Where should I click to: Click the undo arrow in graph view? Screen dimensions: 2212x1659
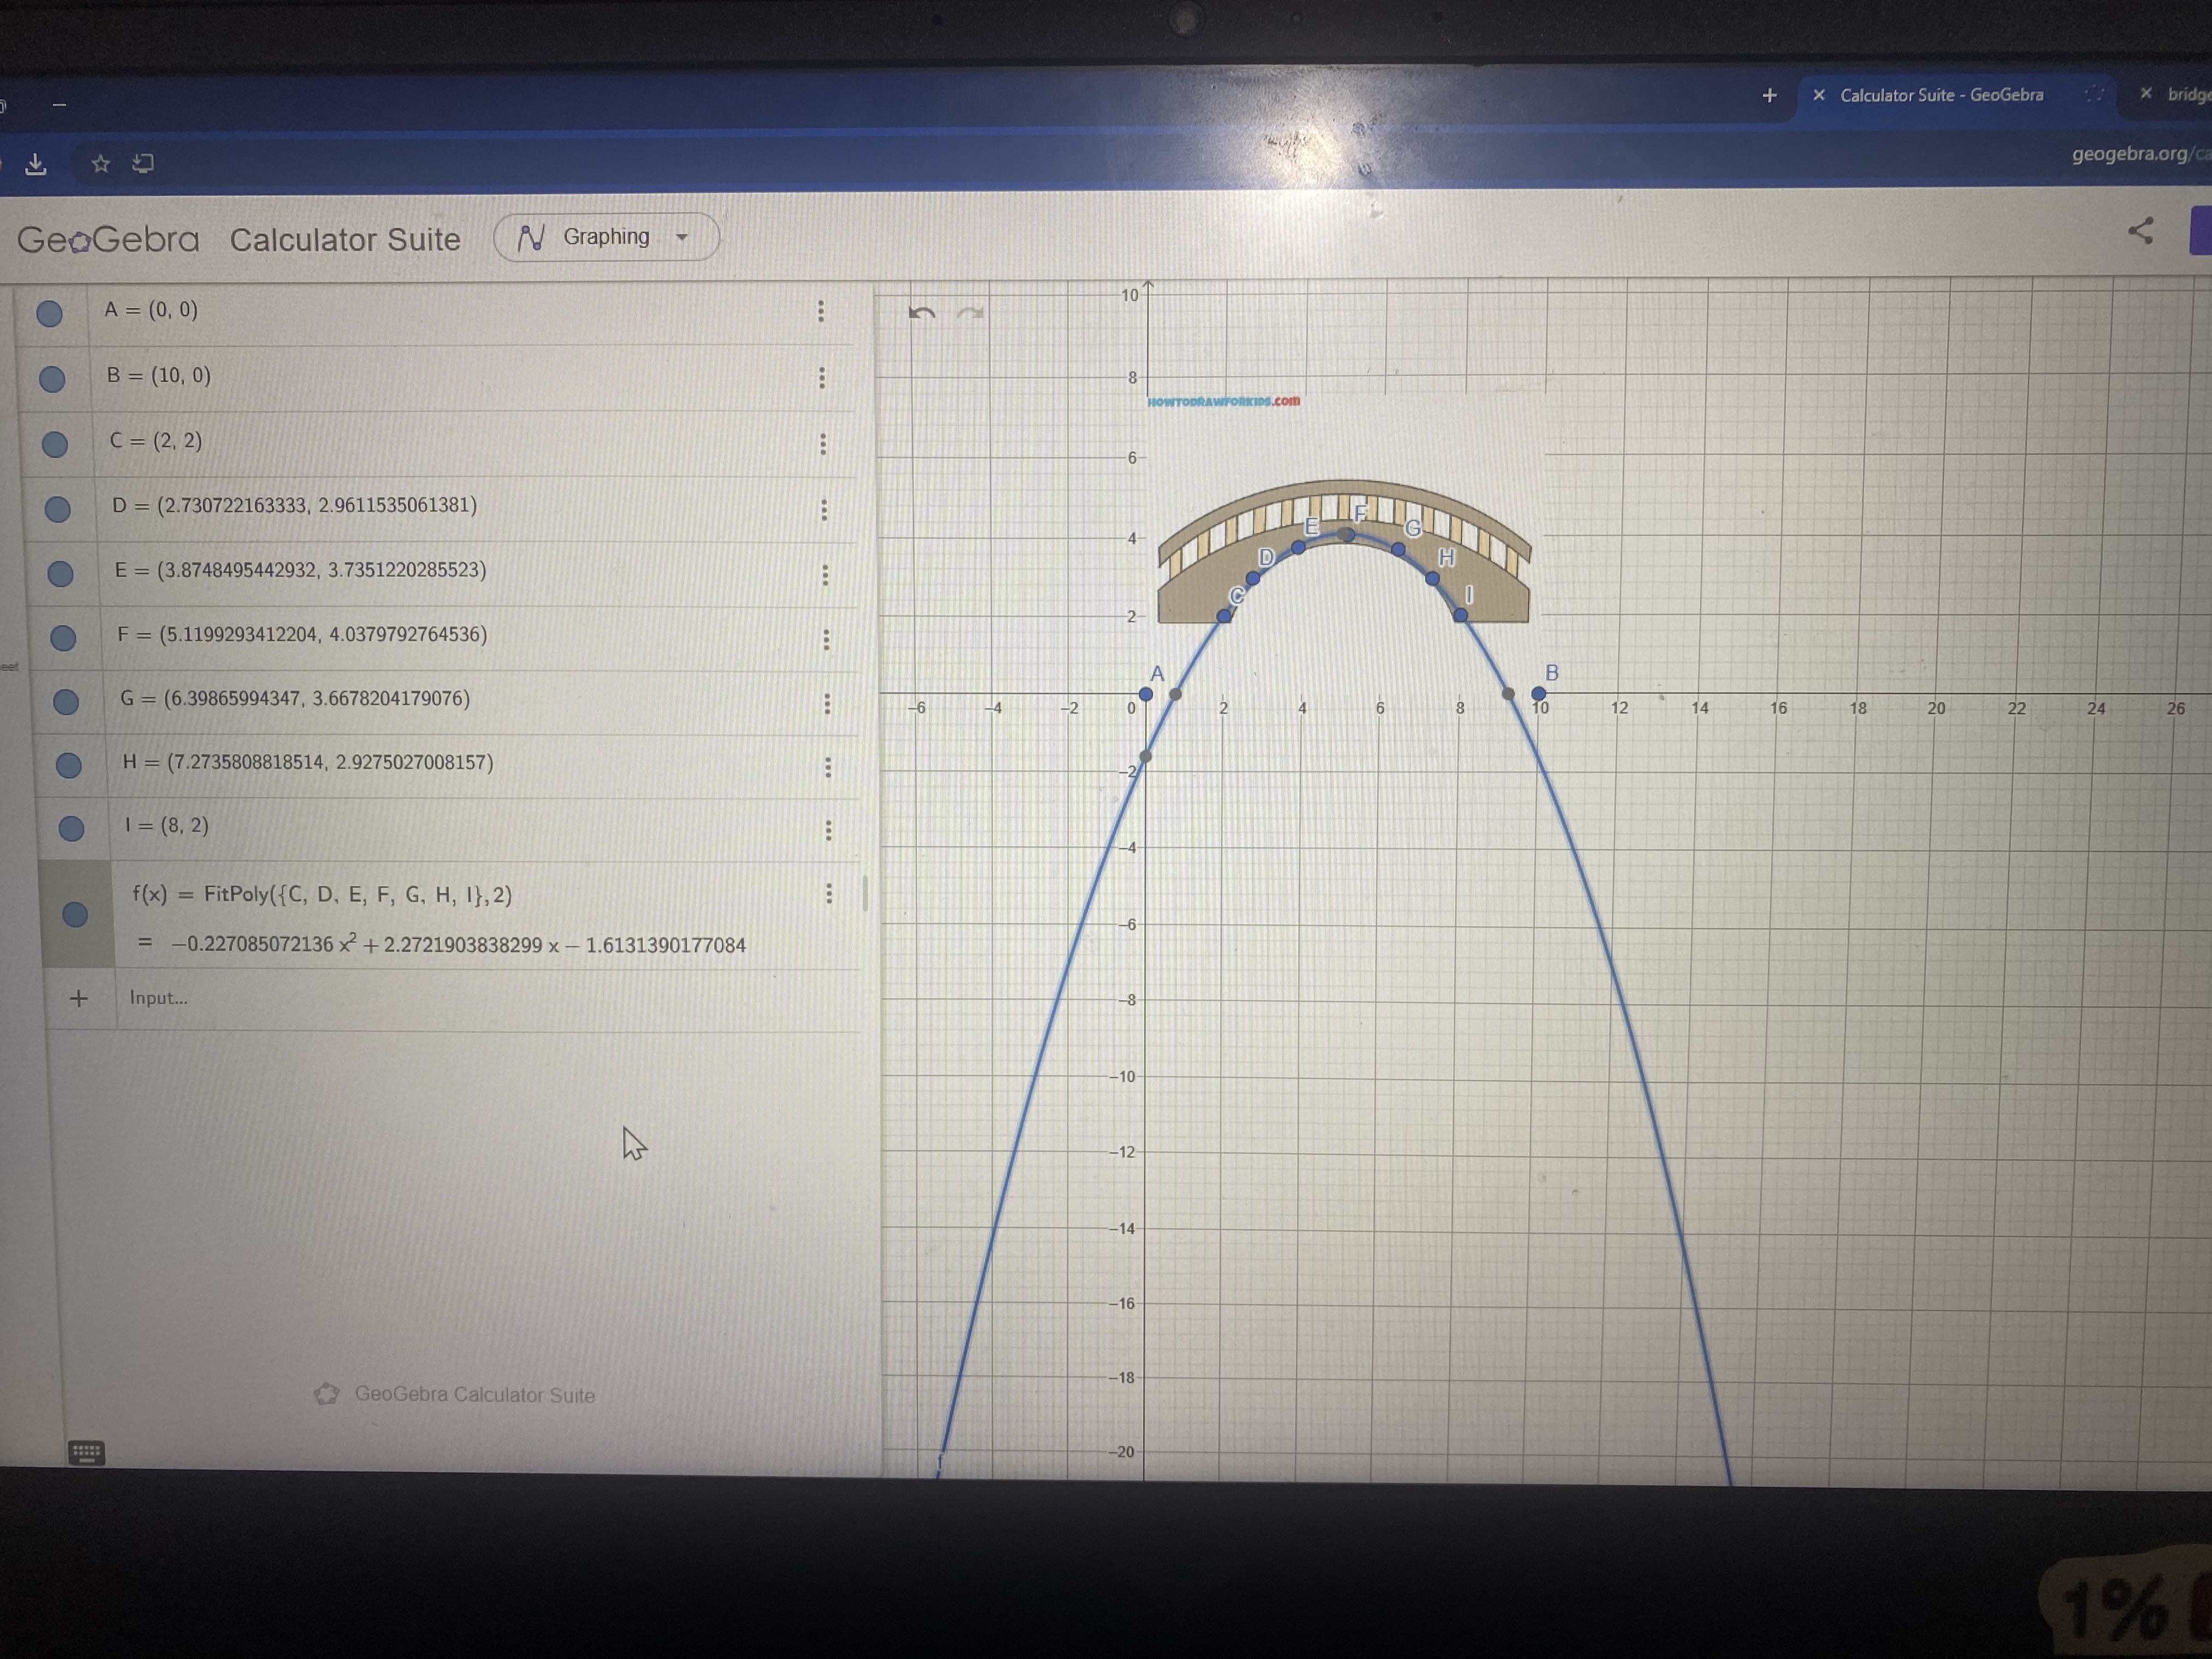(x=921, y=313)
